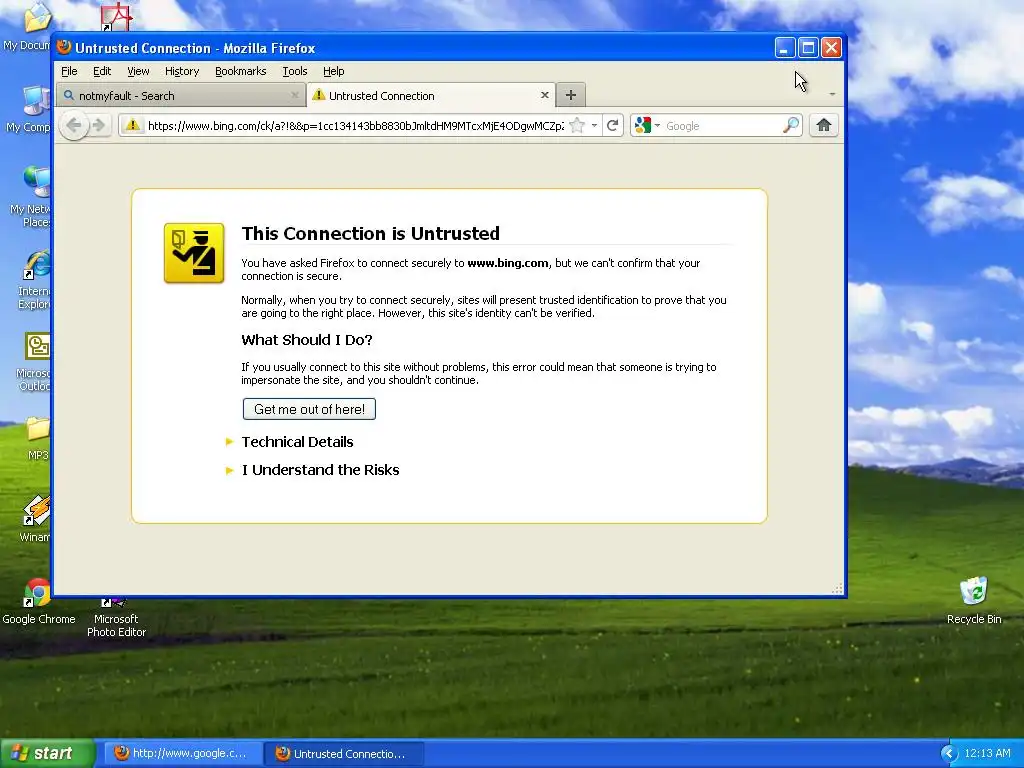This screenshot has width=1024, height=768.
Task: Open the Windows start menu
Action: [x=48, y=753]
